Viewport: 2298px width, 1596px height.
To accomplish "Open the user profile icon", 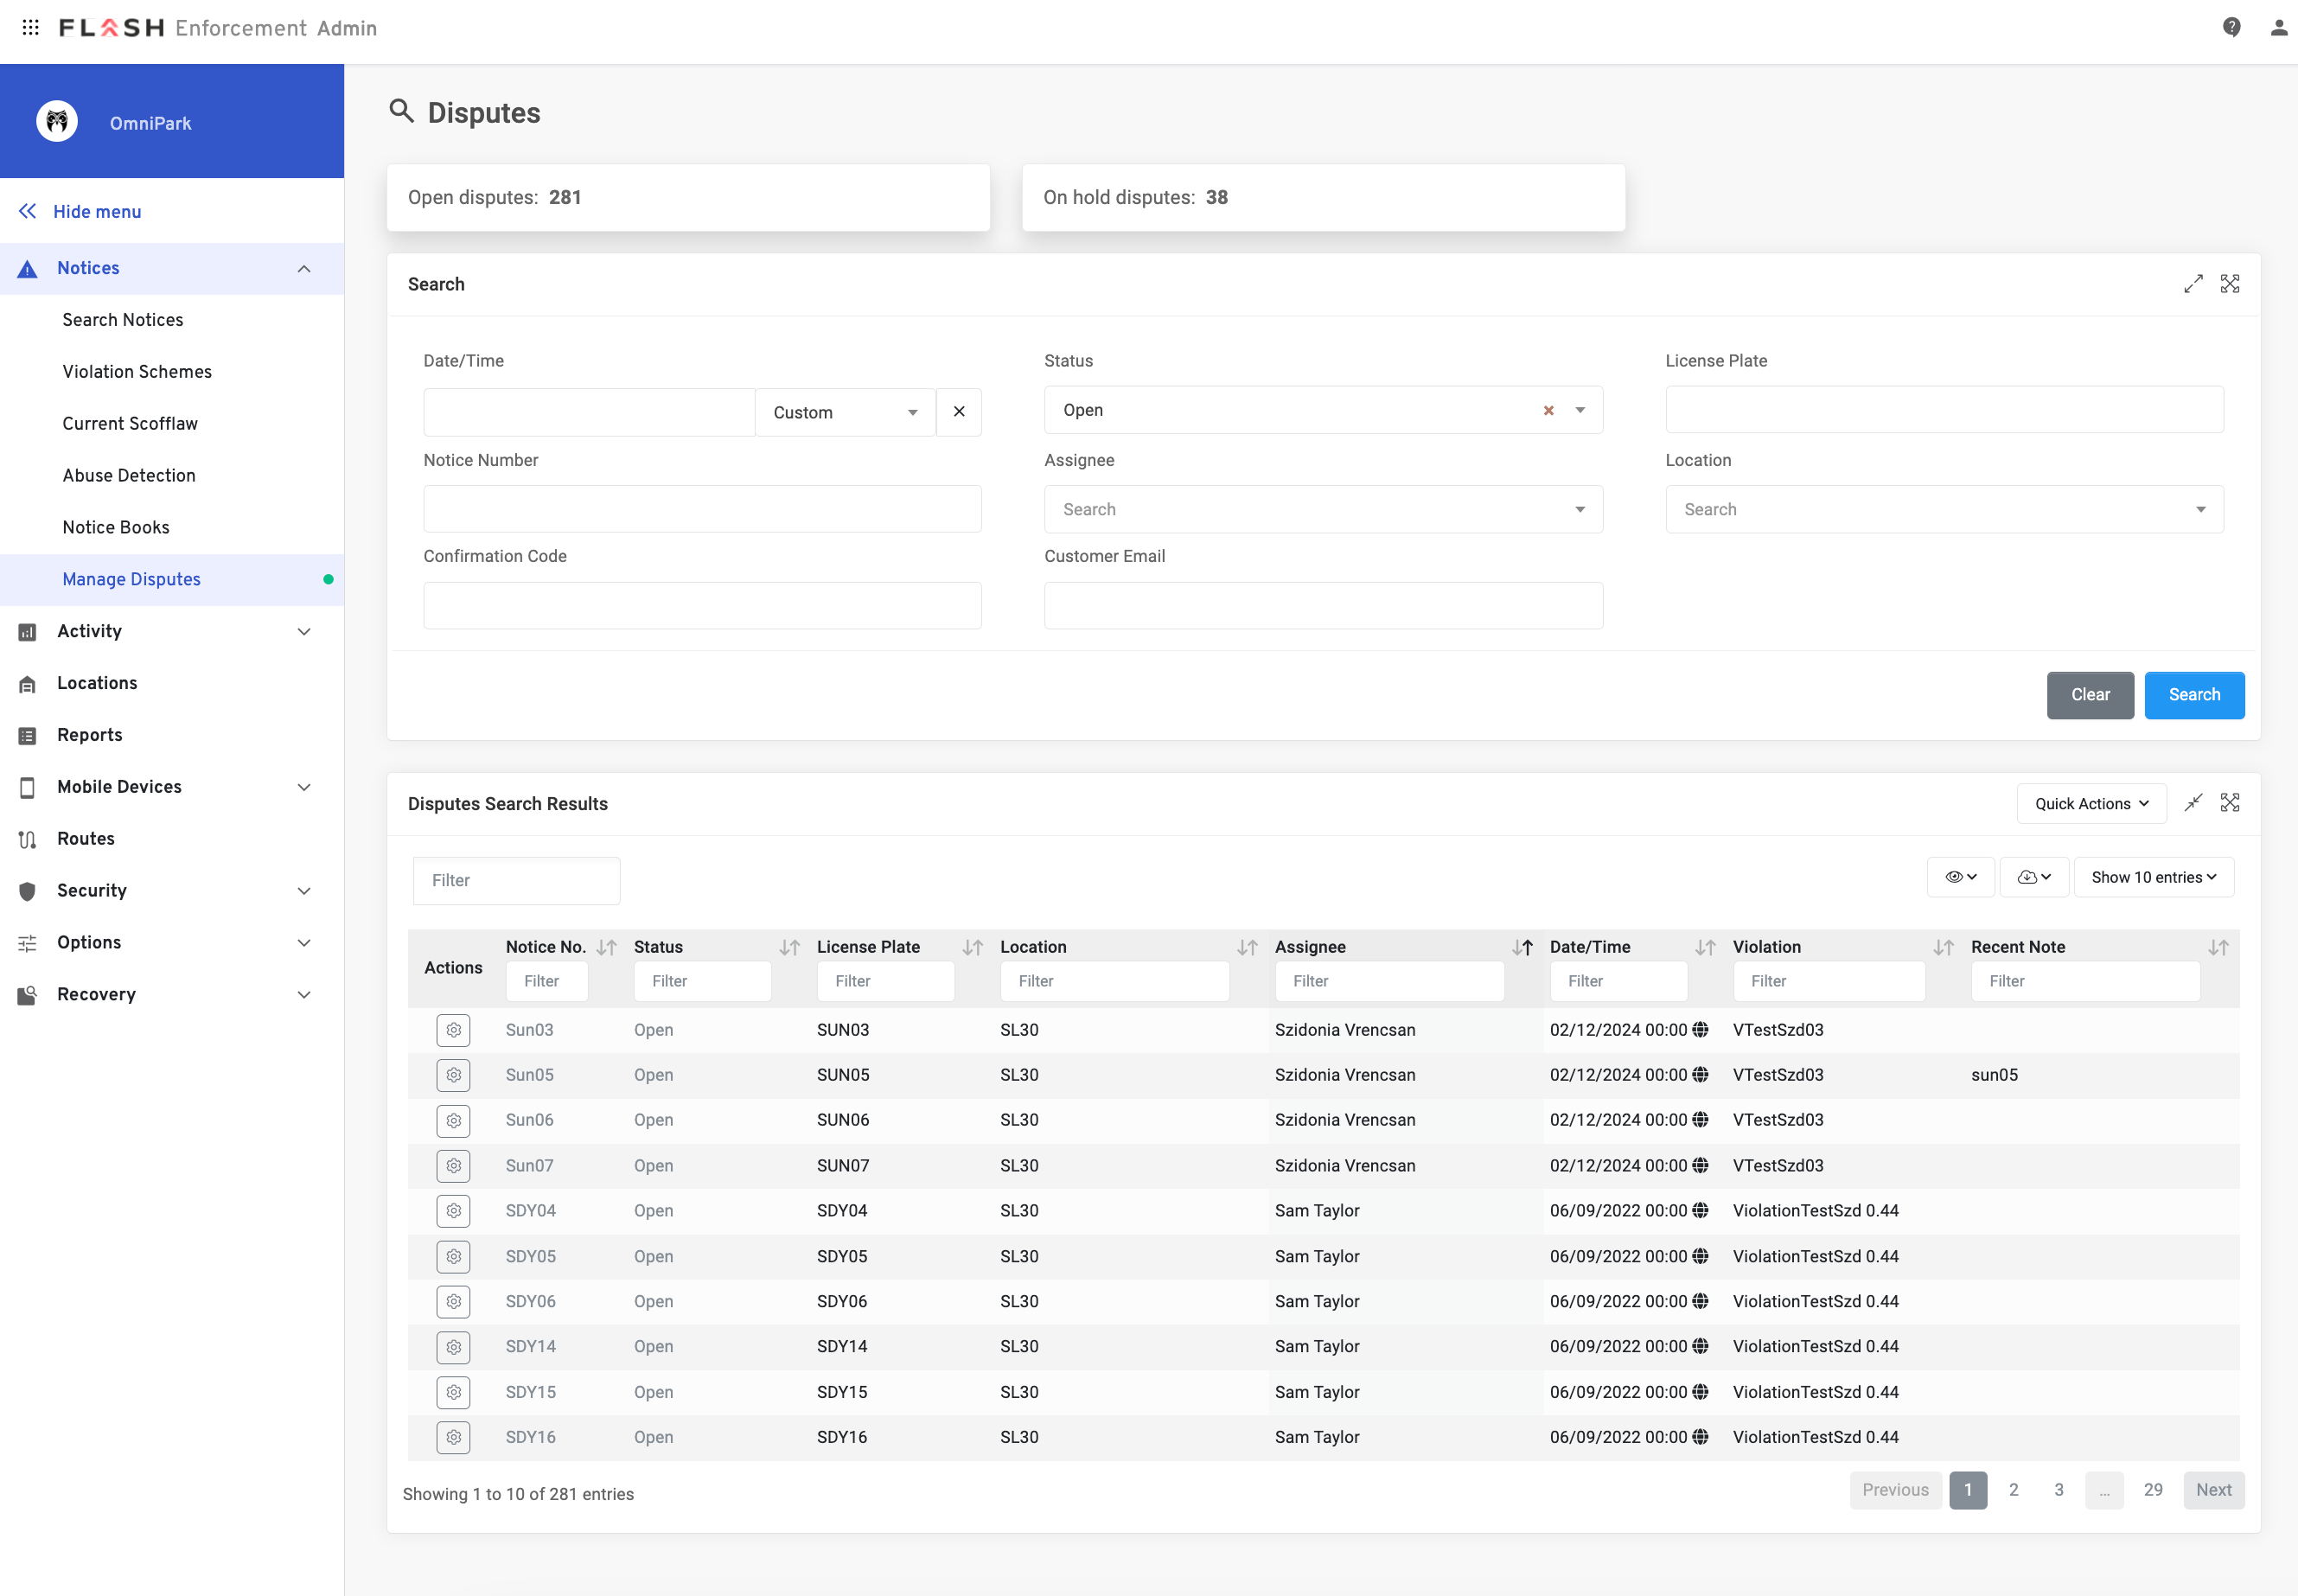I will tap(2278, 28).
